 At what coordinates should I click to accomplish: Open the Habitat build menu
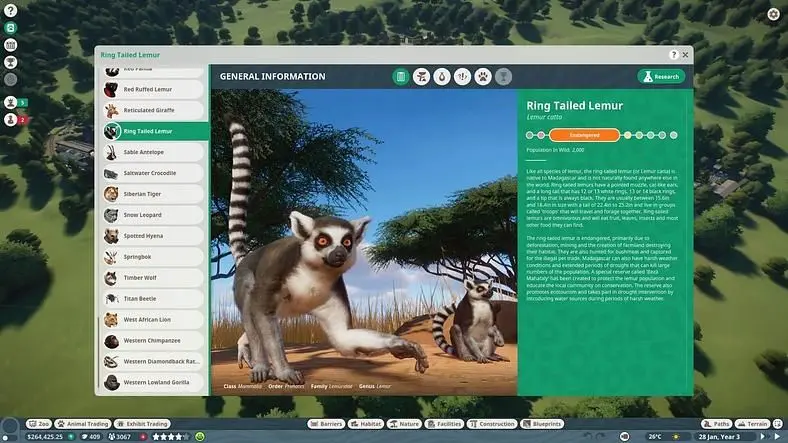point(366,424)
